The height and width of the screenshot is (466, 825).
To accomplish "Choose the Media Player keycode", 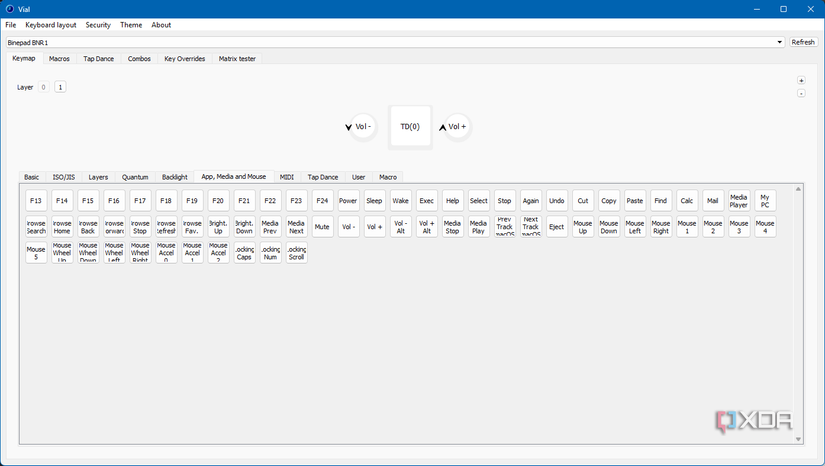I will 739,200.
